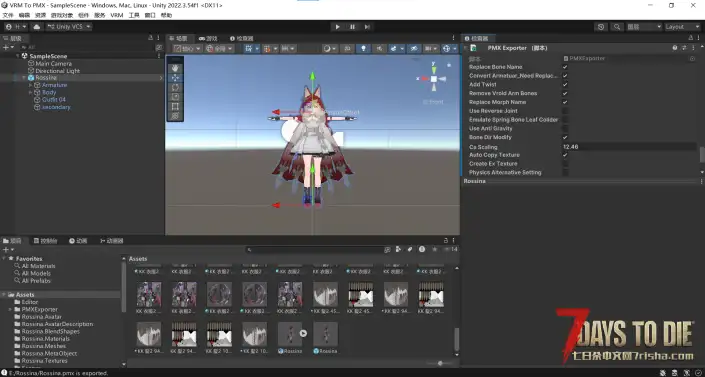
Task: Switch to the Console tab in bottom panel
Action: pos(45,241)
